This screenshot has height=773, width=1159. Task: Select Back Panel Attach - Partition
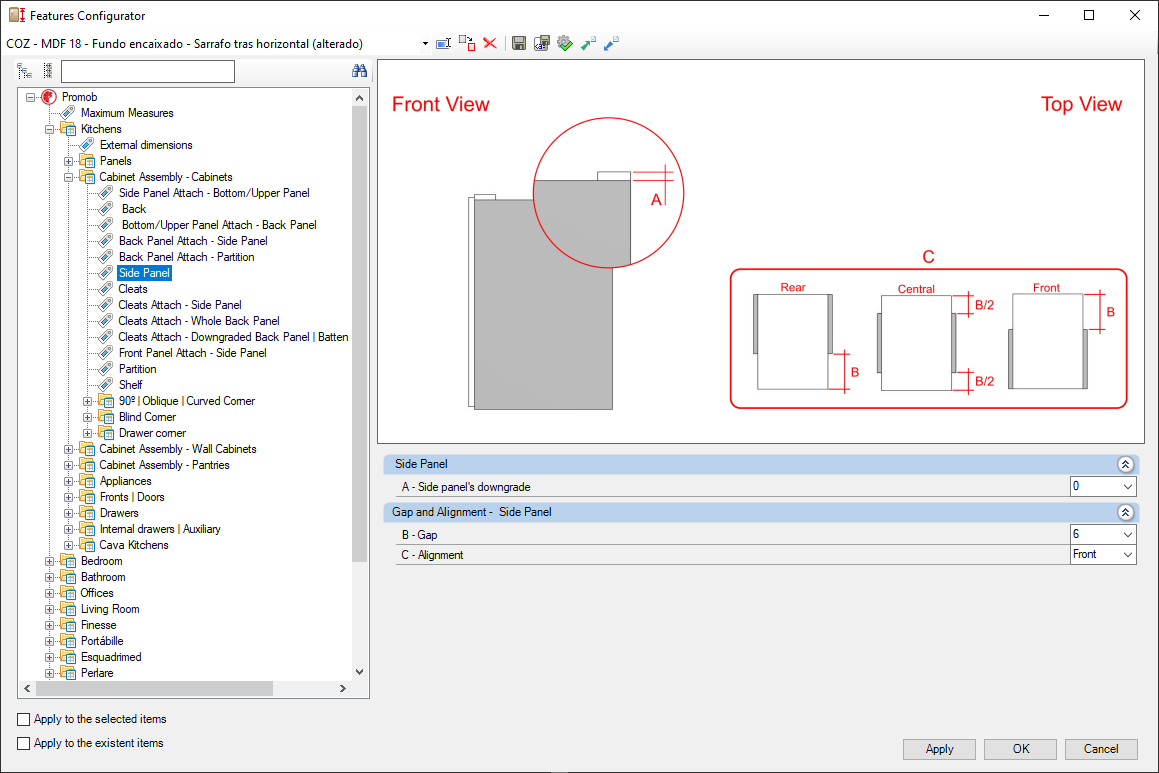[x=186, y=256]
